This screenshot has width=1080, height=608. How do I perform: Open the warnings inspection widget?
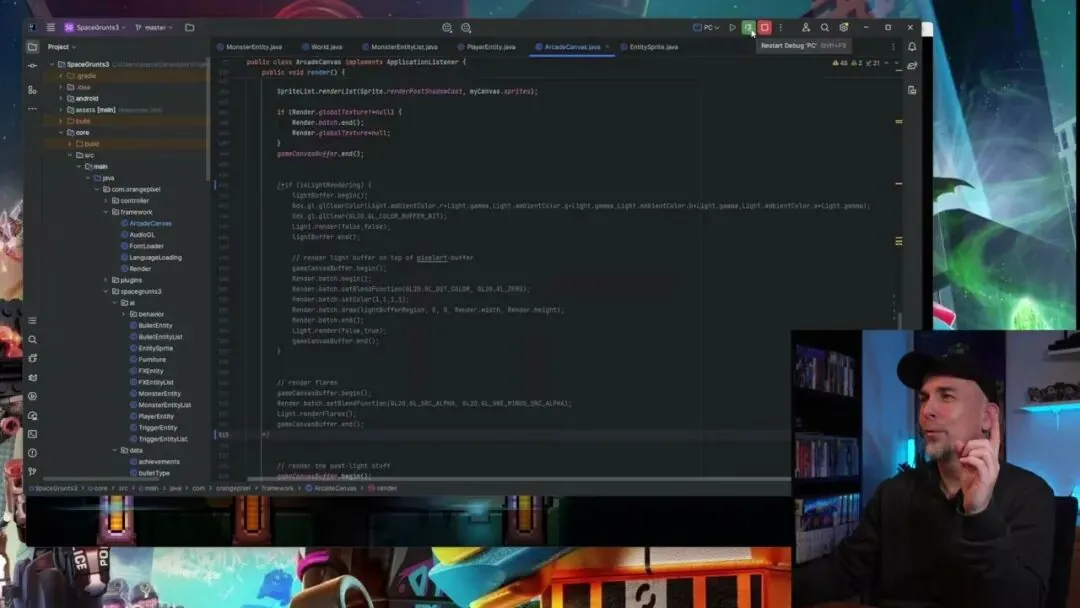click(x=856, y=63)
